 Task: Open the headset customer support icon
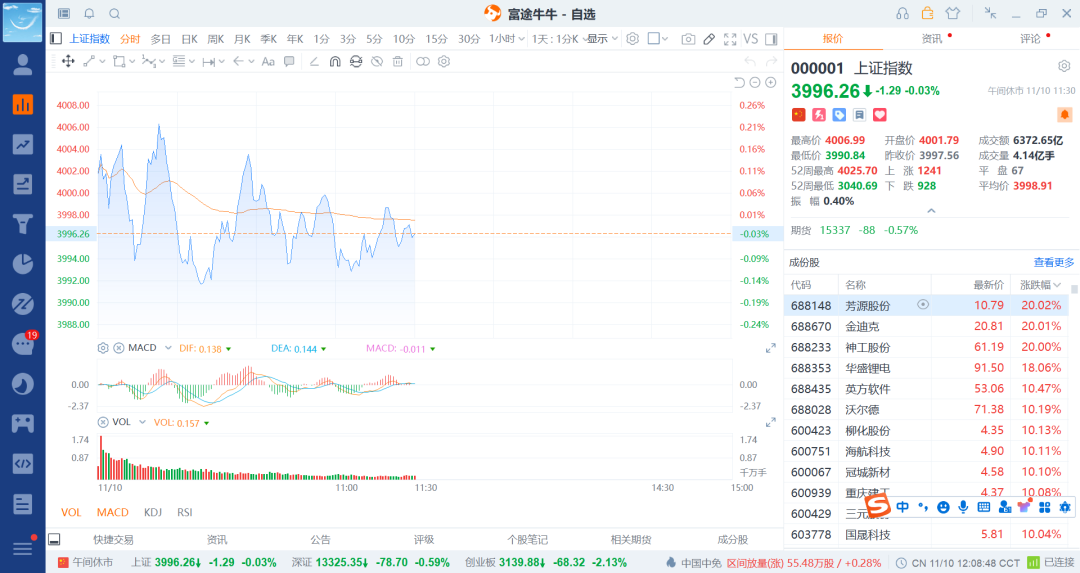tap(902, 13)
